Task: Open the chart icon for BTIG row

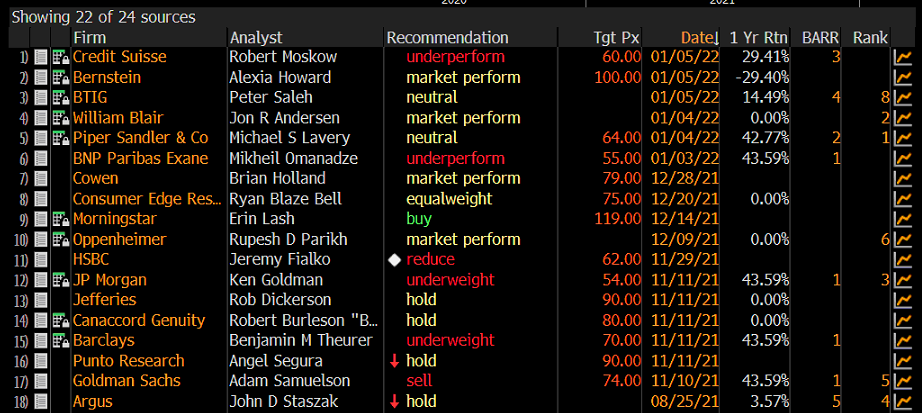Action: [x=901, y=98]
